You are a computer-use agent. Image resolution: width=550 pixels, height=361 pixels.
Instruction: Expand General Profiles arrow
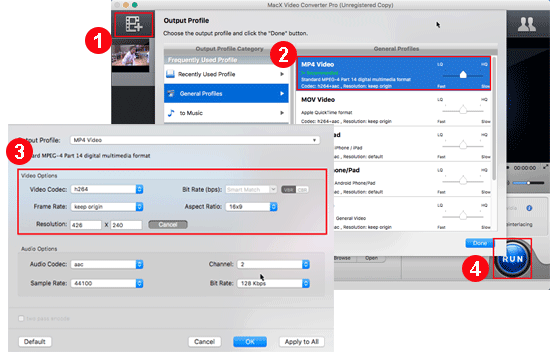click(282, 93)
